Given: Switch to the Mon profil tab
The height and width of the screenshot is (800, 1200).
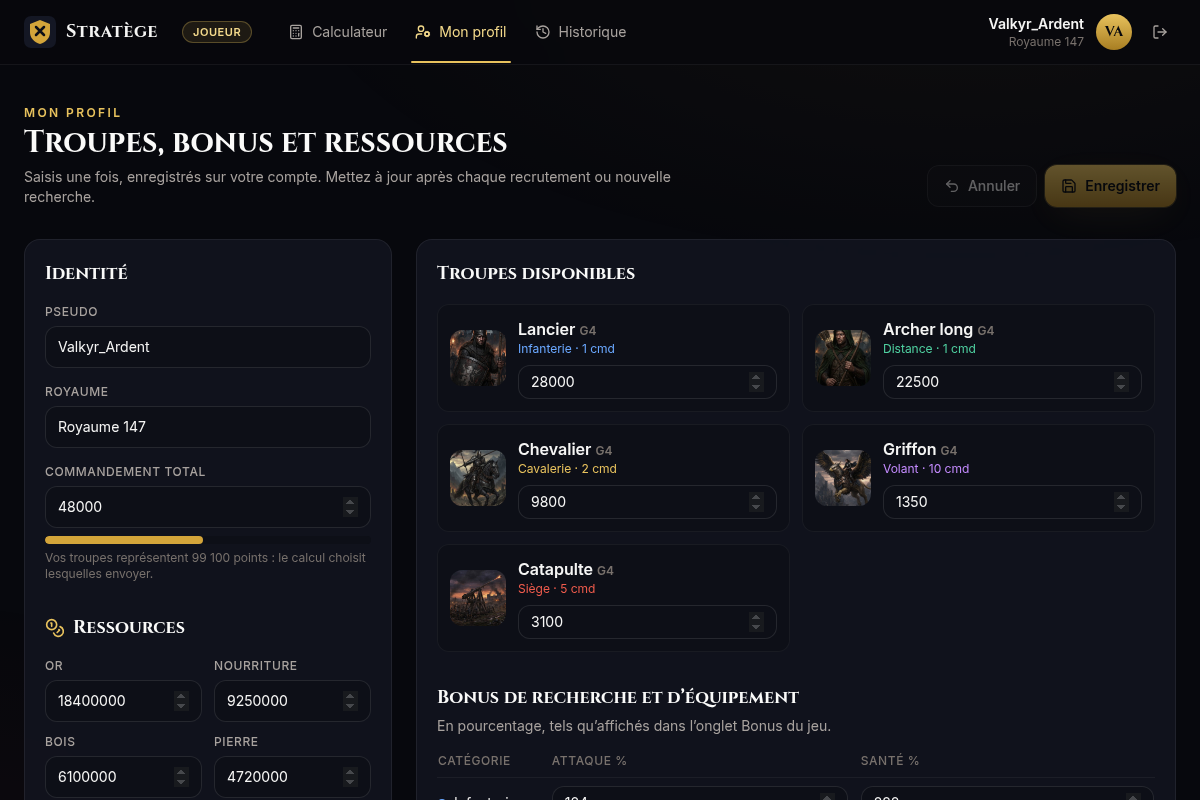Looking at the screenshot, I should tap(461, 32).
